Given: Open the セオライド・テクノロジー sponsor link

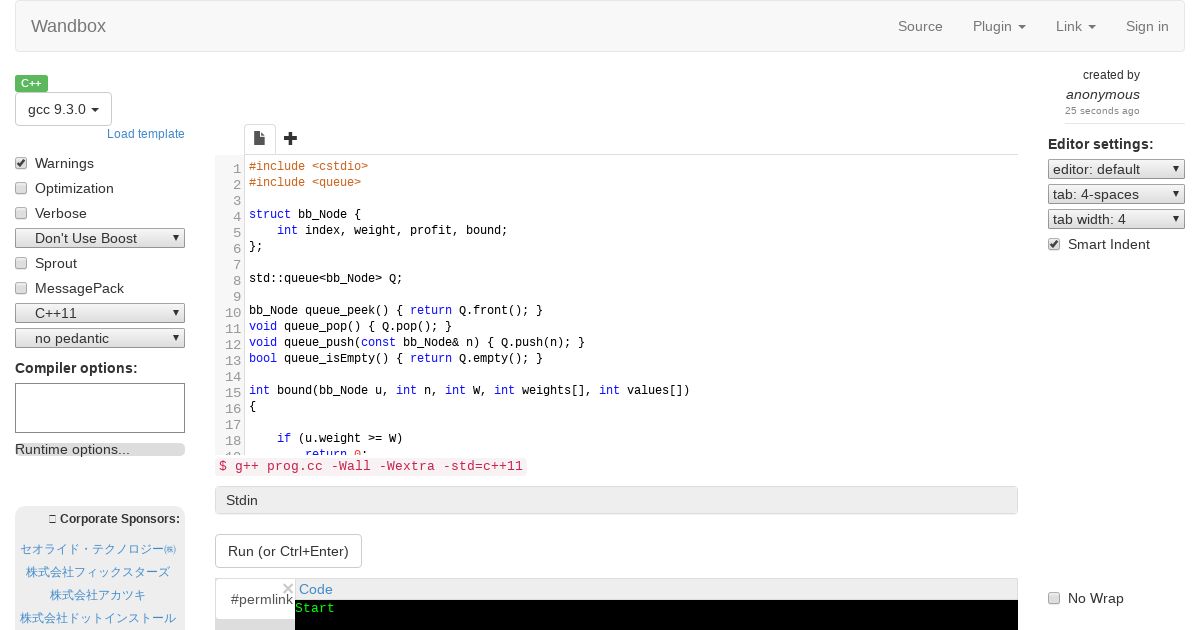Looking at the screenshot, I should pos(98,549).
